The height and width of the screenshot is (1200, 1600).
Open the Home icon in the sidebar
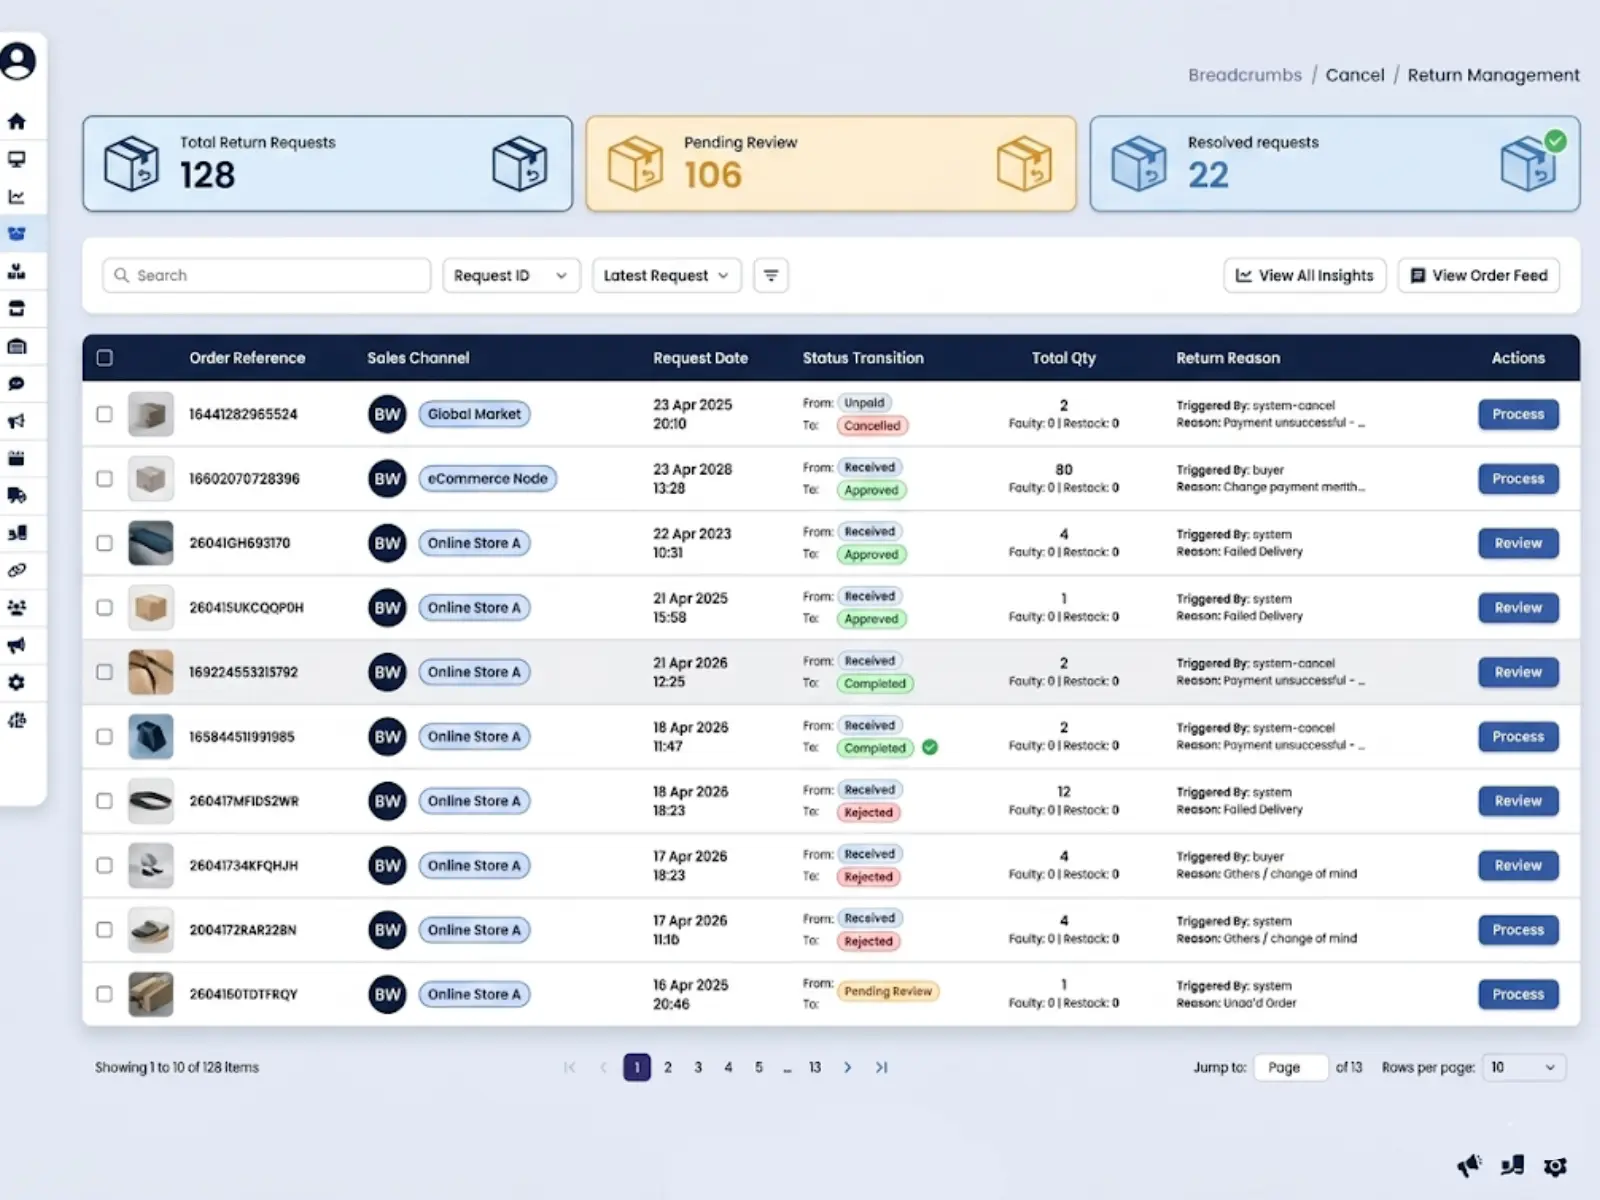[x=16, y=120]
